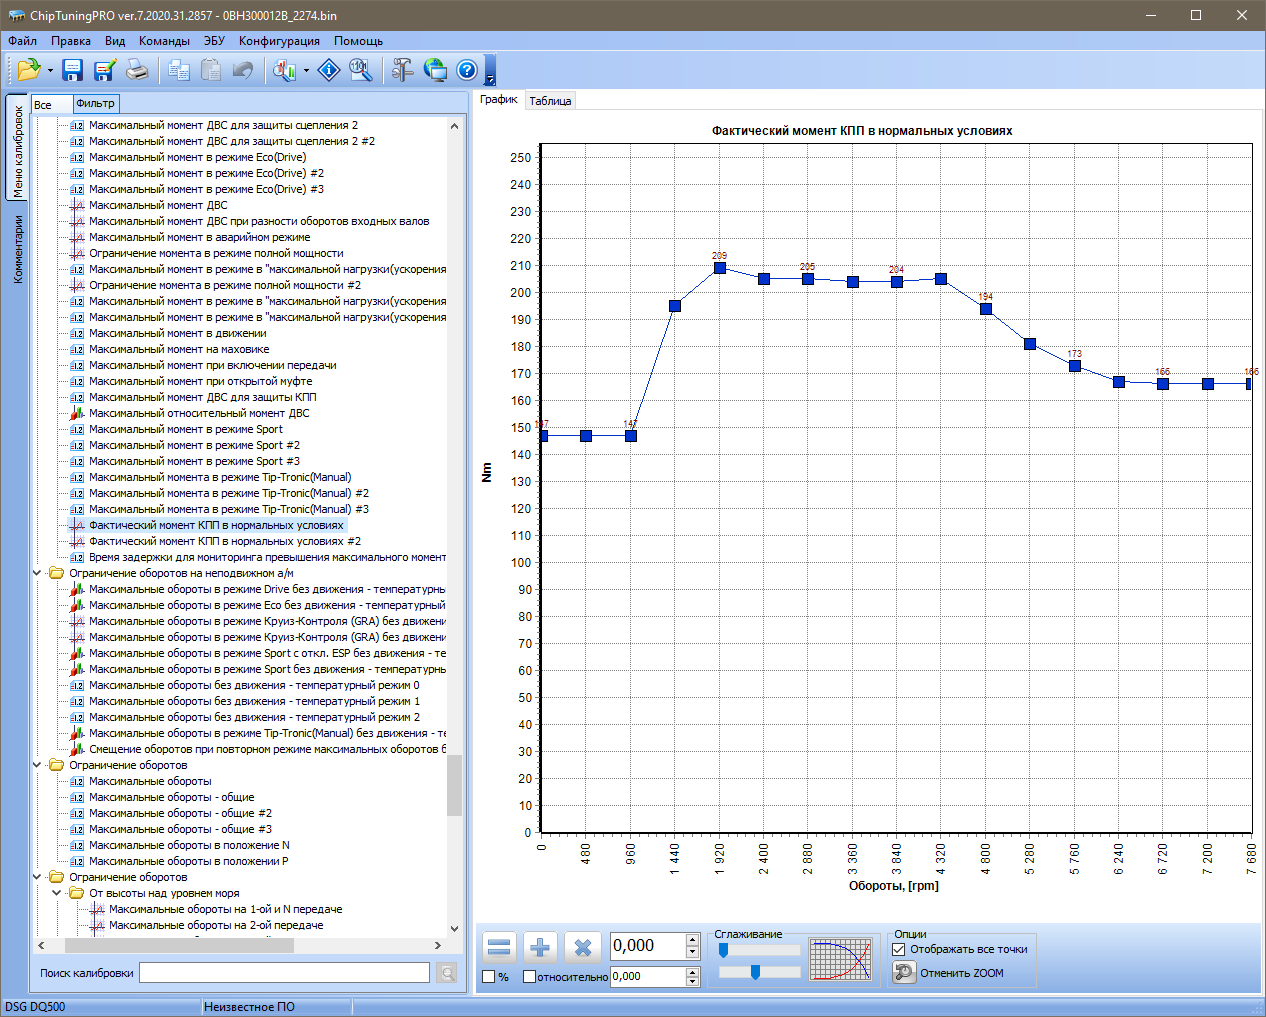This screenshot has height=1017, width=1266.
Task: Select Фактический момент КПП в нормальных условиях #2
Action: coord(225,541)
